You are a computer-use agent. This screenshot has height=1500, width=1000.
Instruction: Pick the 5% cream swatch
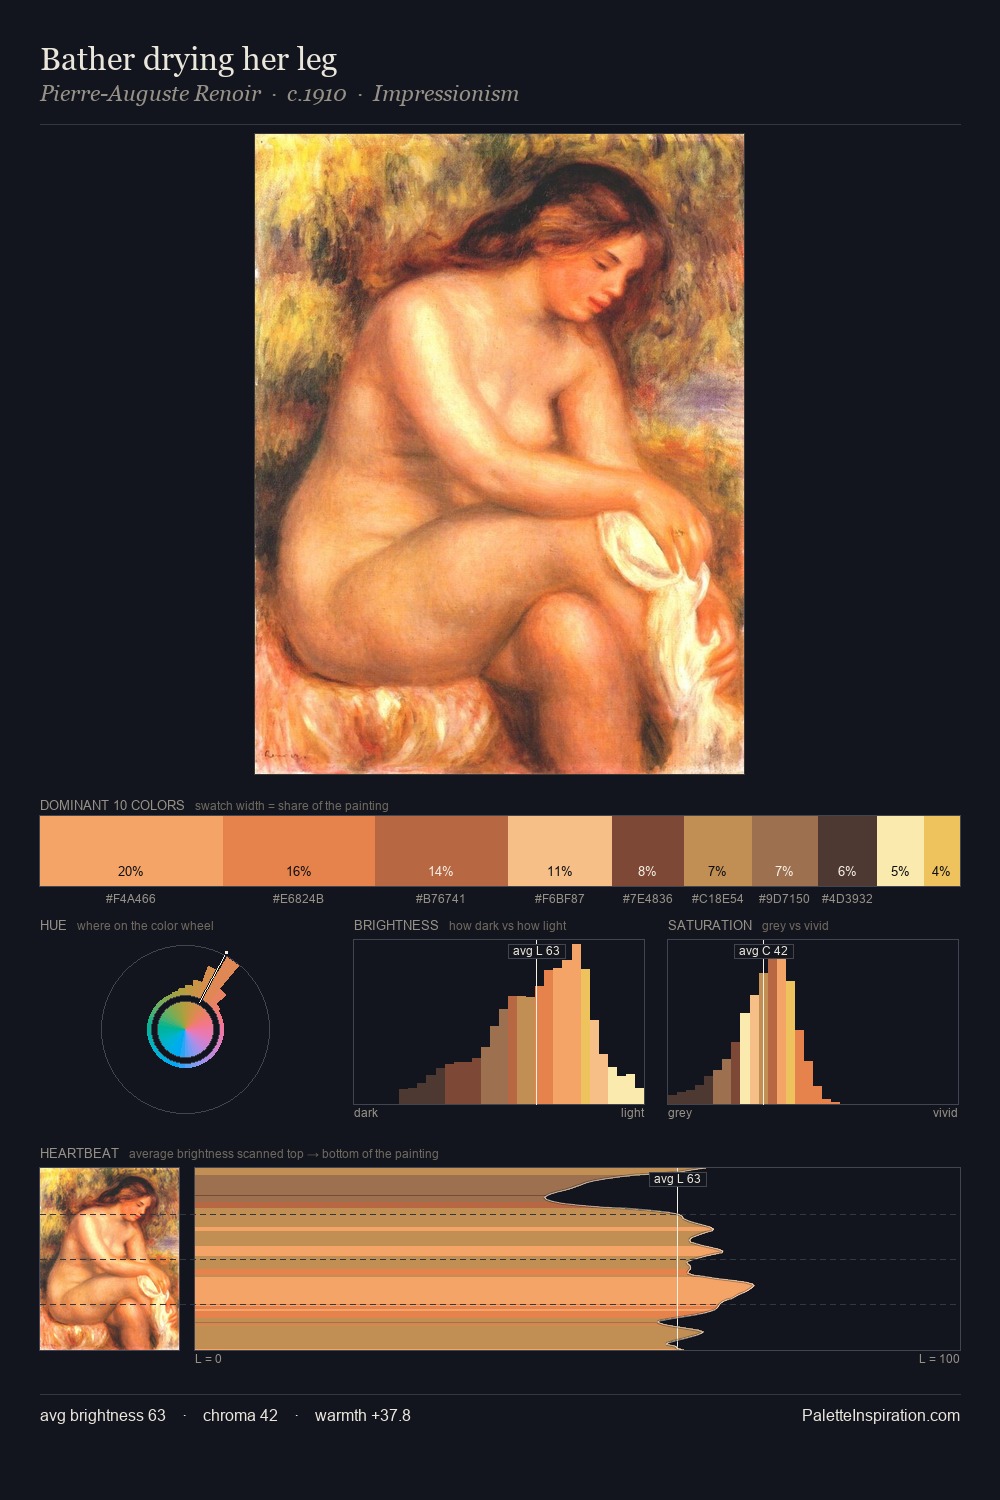900,851
